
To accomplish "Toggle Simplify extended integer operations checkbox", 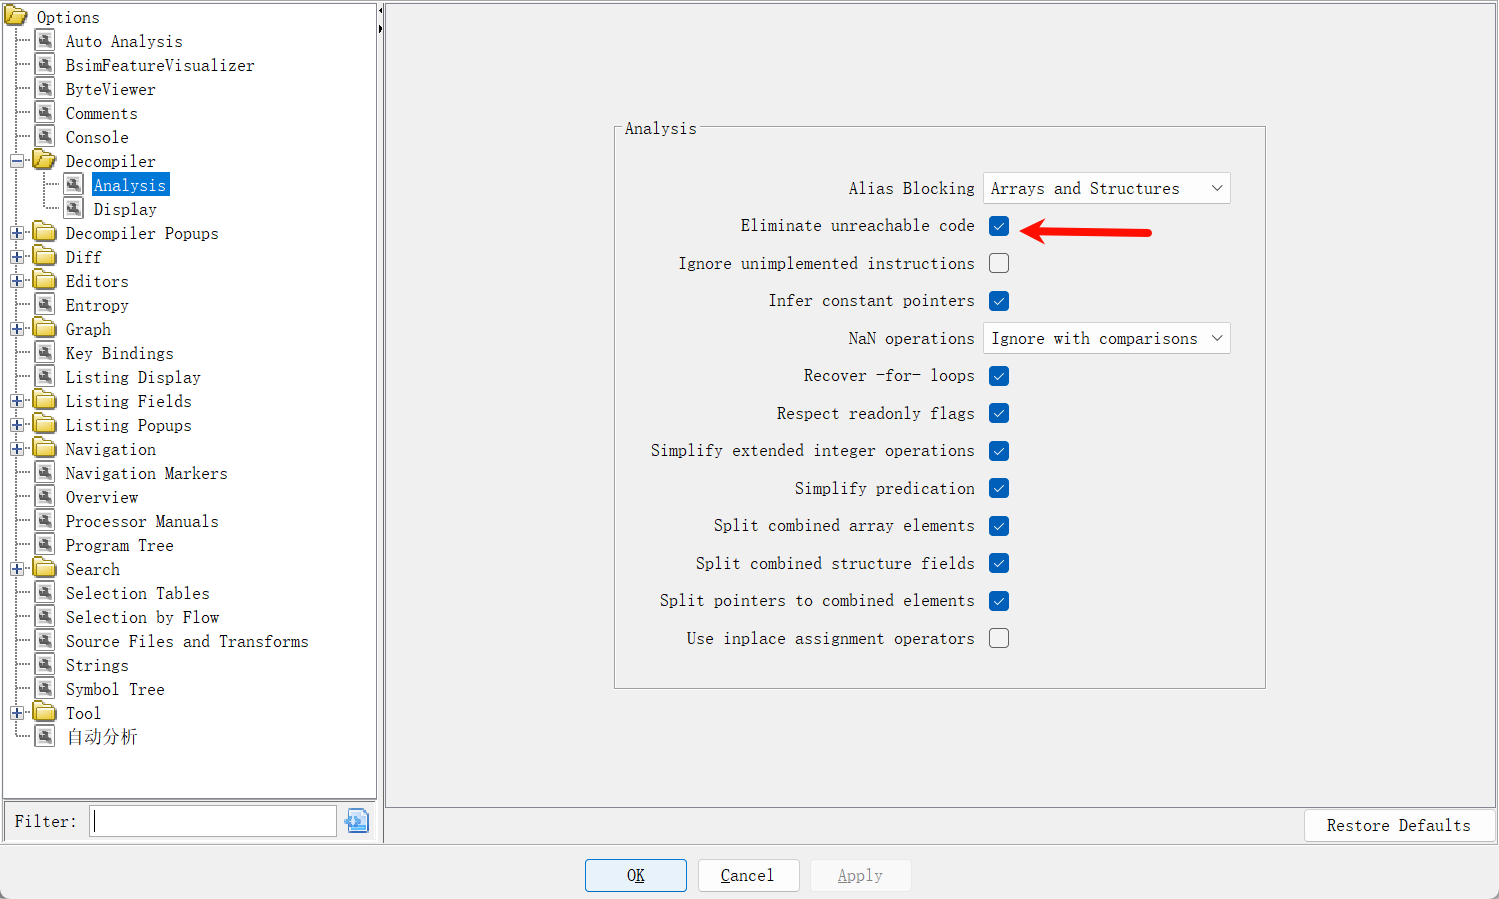I will pos(999,451).
